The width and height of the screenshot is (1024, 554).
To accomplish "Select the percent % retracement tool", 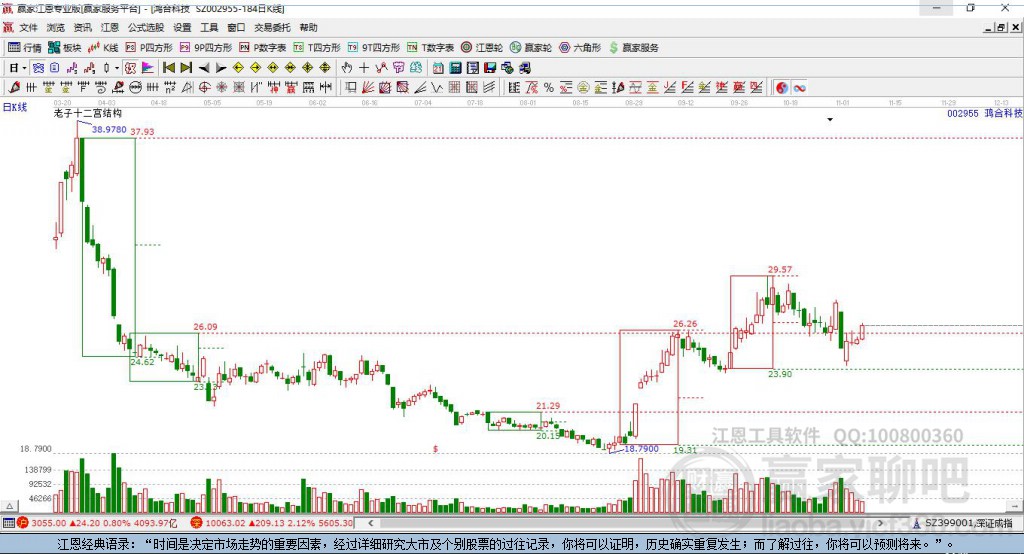I will [549, 88].
